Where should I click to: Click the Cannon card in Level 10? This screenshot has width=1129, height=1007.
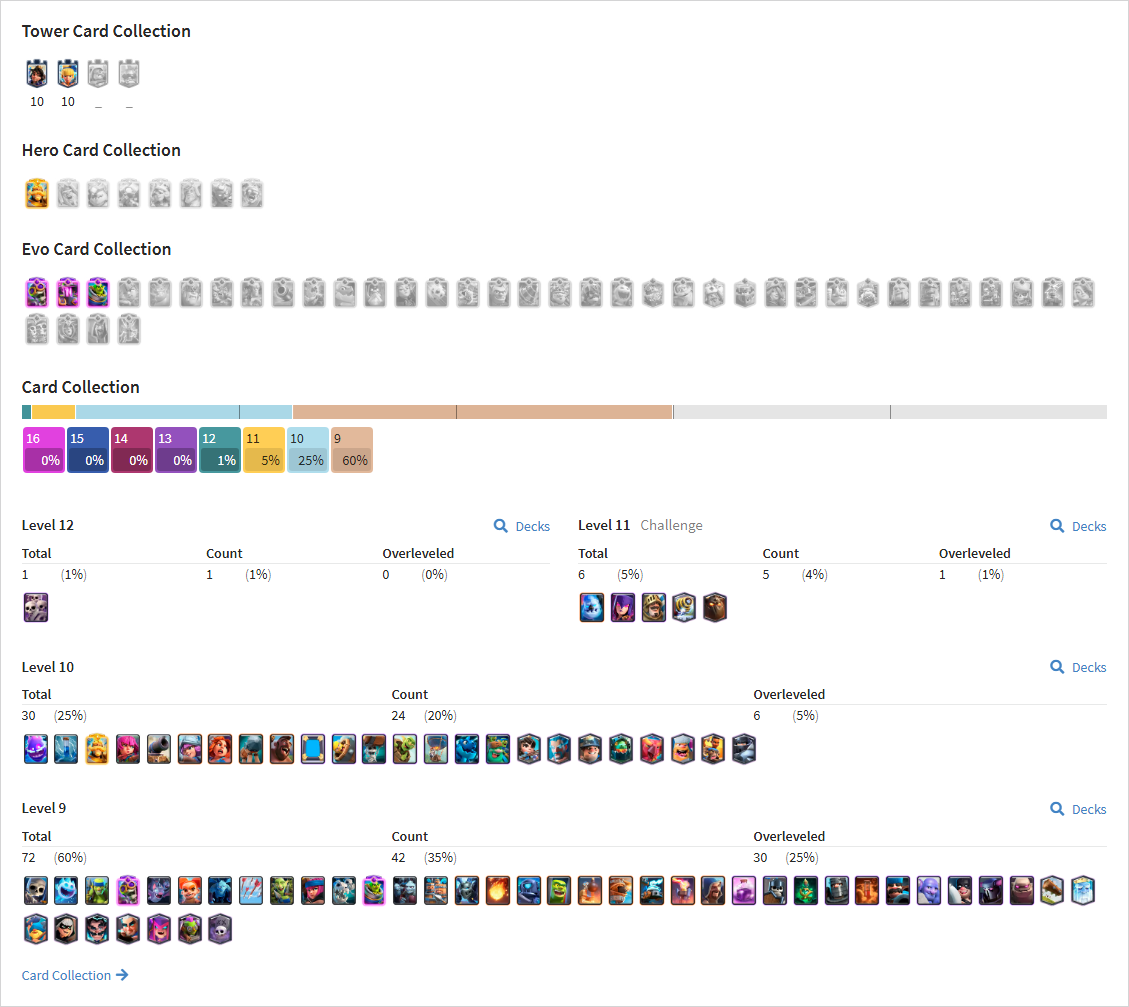(x=158, y=749)
